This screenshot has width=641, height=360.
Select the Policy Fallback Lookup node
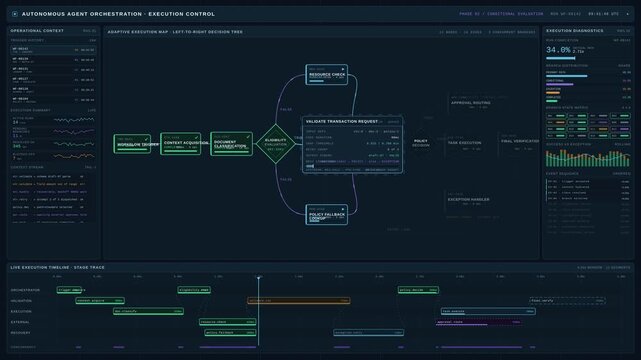327,215
